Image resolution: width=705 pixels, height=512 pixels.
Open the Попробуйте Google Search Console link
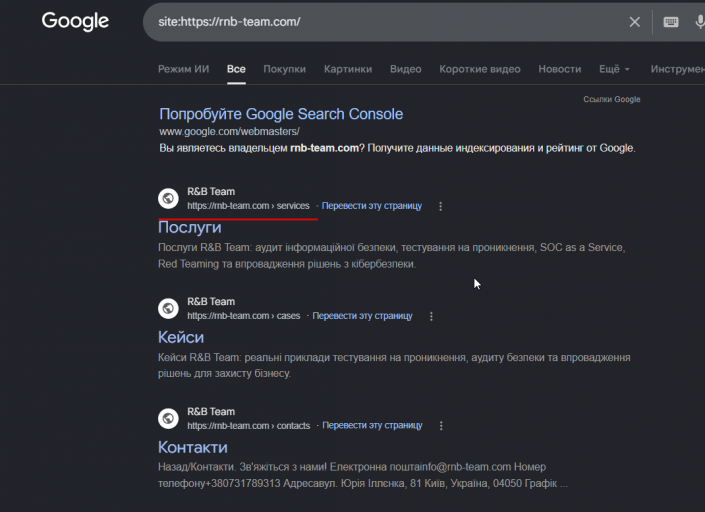click(x=281, y=114)
